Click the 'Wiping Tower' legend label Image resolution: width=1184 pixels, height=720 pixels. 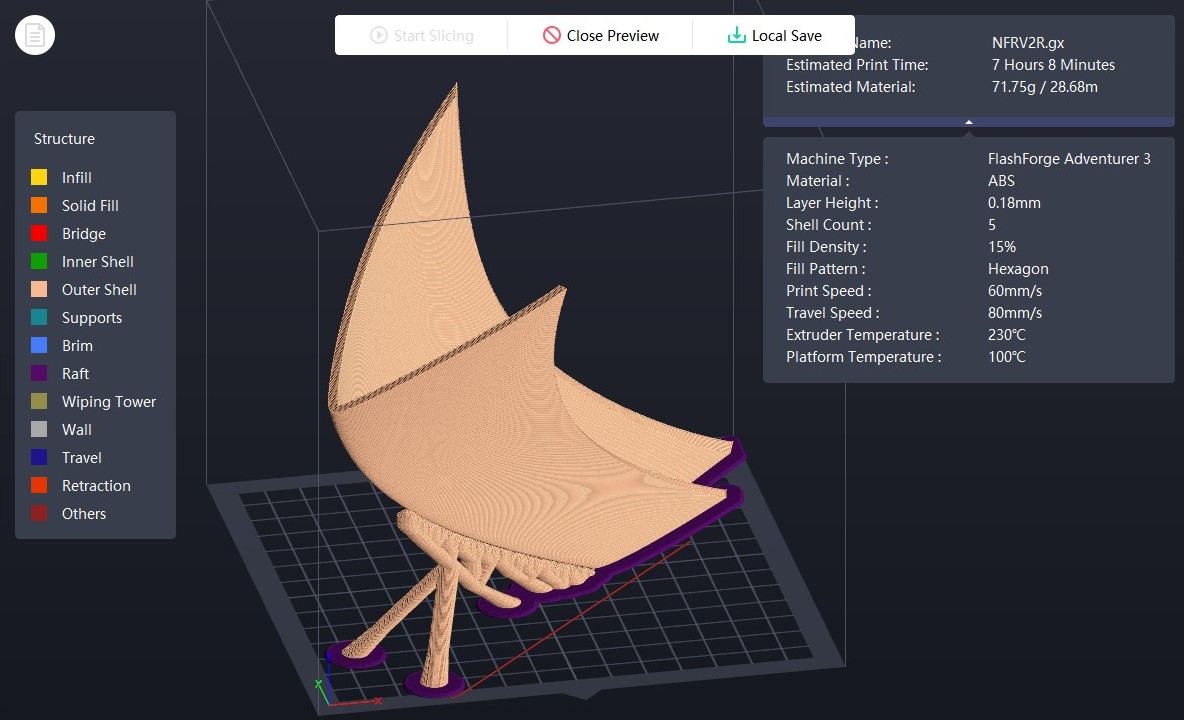point(109,402)
